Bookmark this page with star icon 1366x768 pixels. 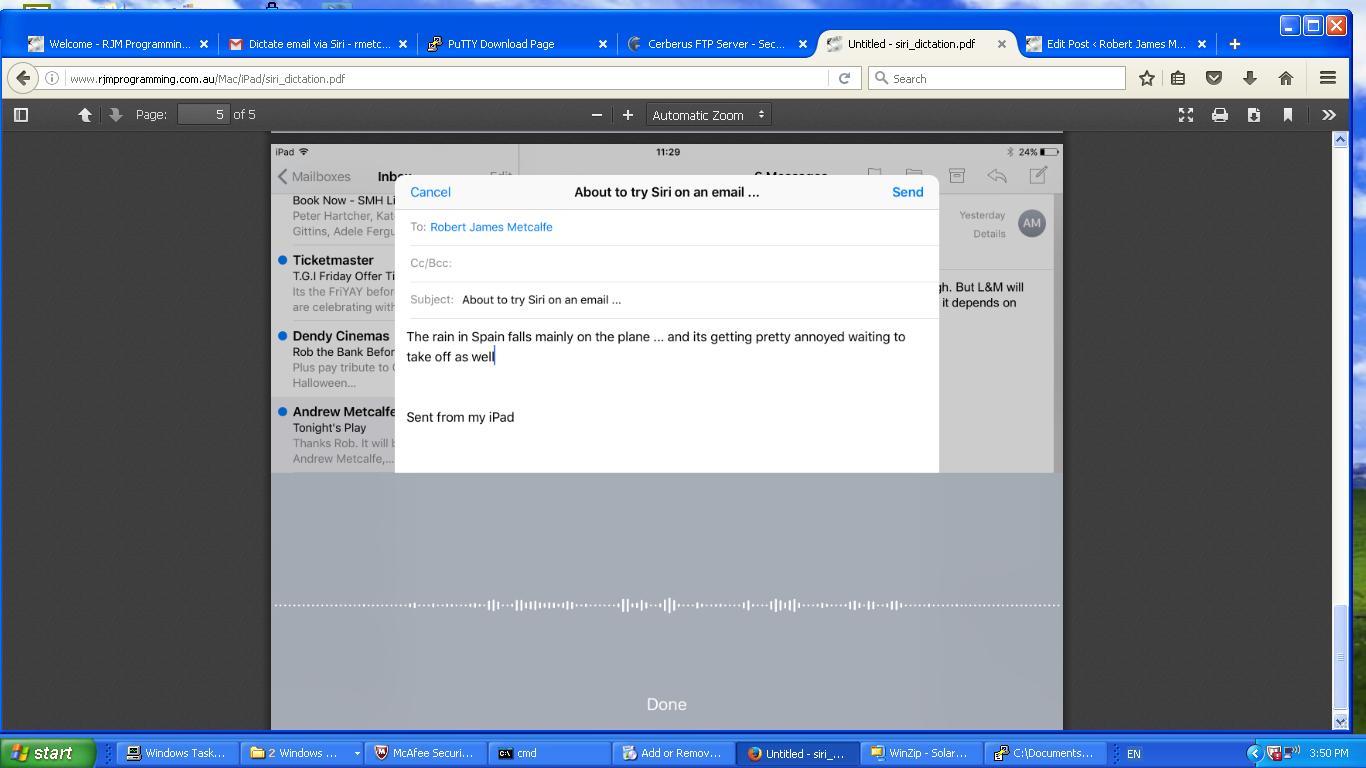point(1147,78)
